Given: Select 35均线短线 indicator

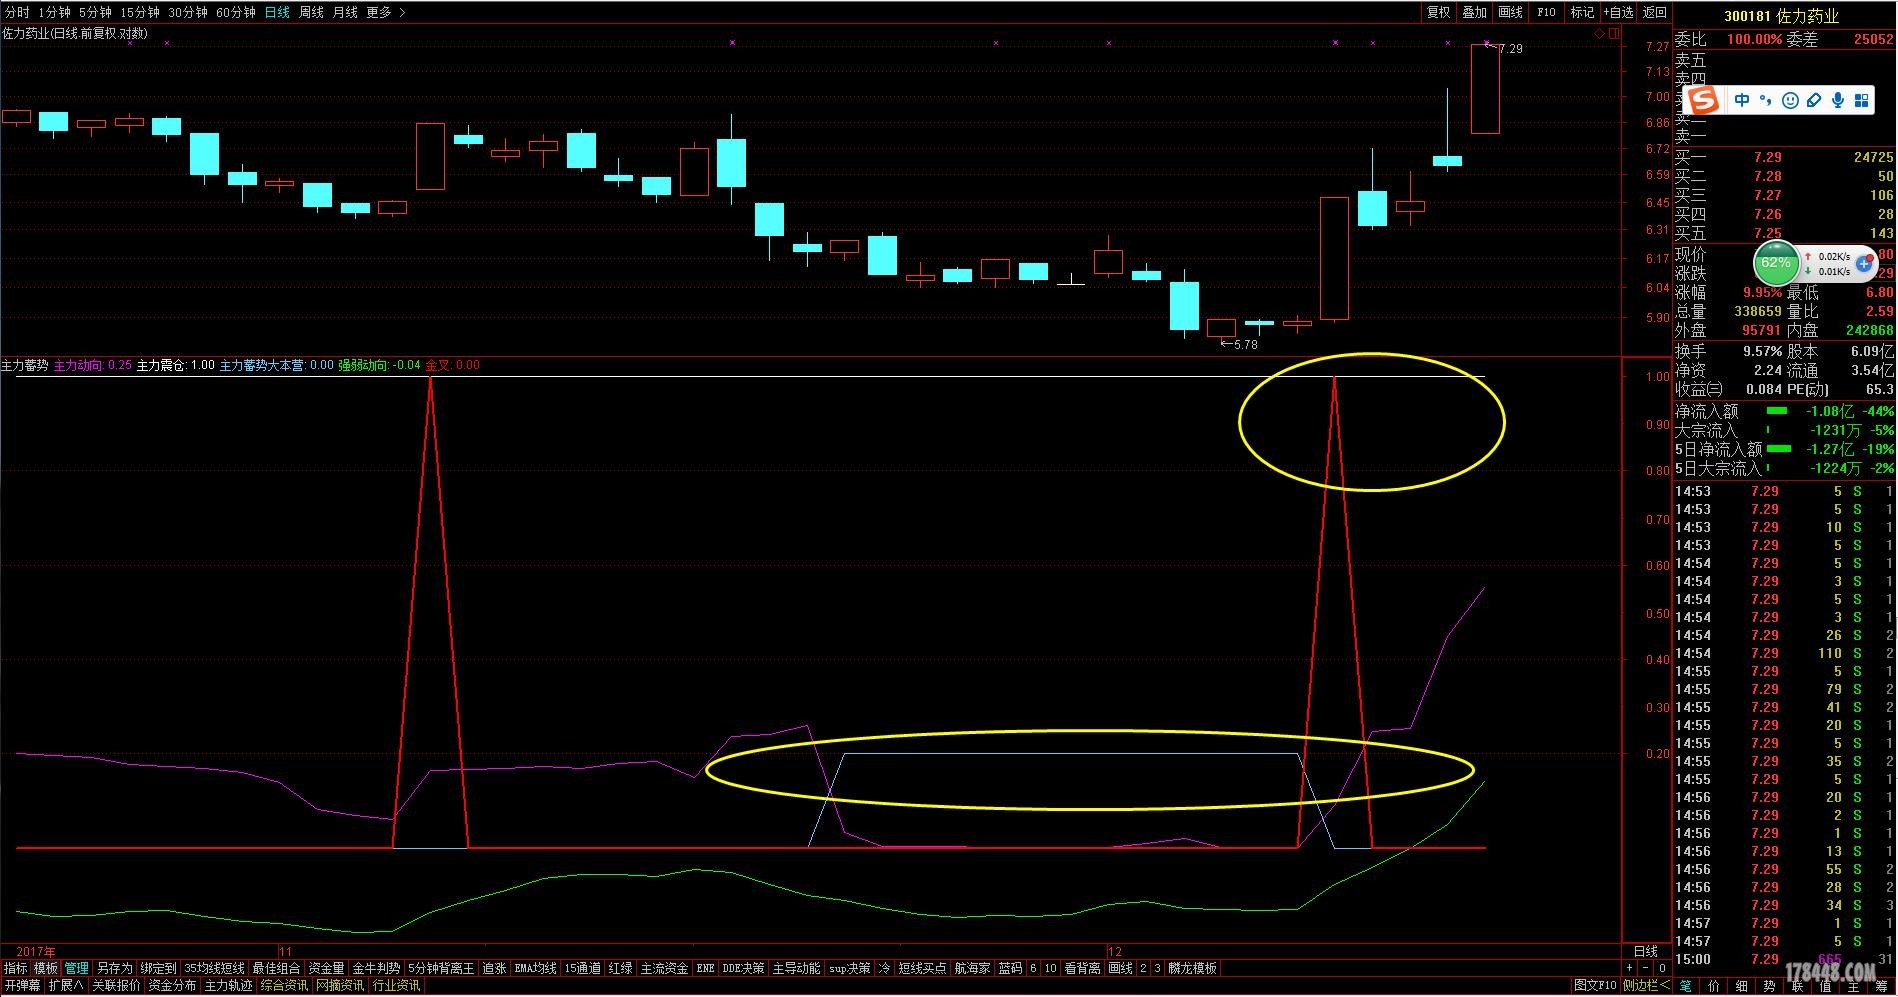Looking at the screenshot, I should tap(214, 968).
